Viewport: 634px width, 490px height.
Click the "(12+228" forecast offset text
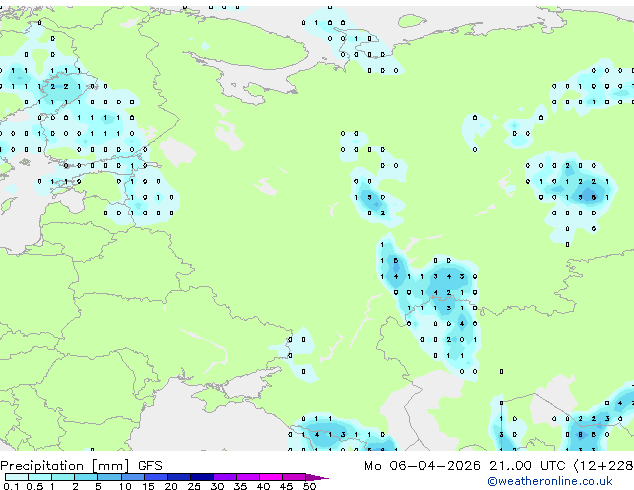[x=603, y=466]
